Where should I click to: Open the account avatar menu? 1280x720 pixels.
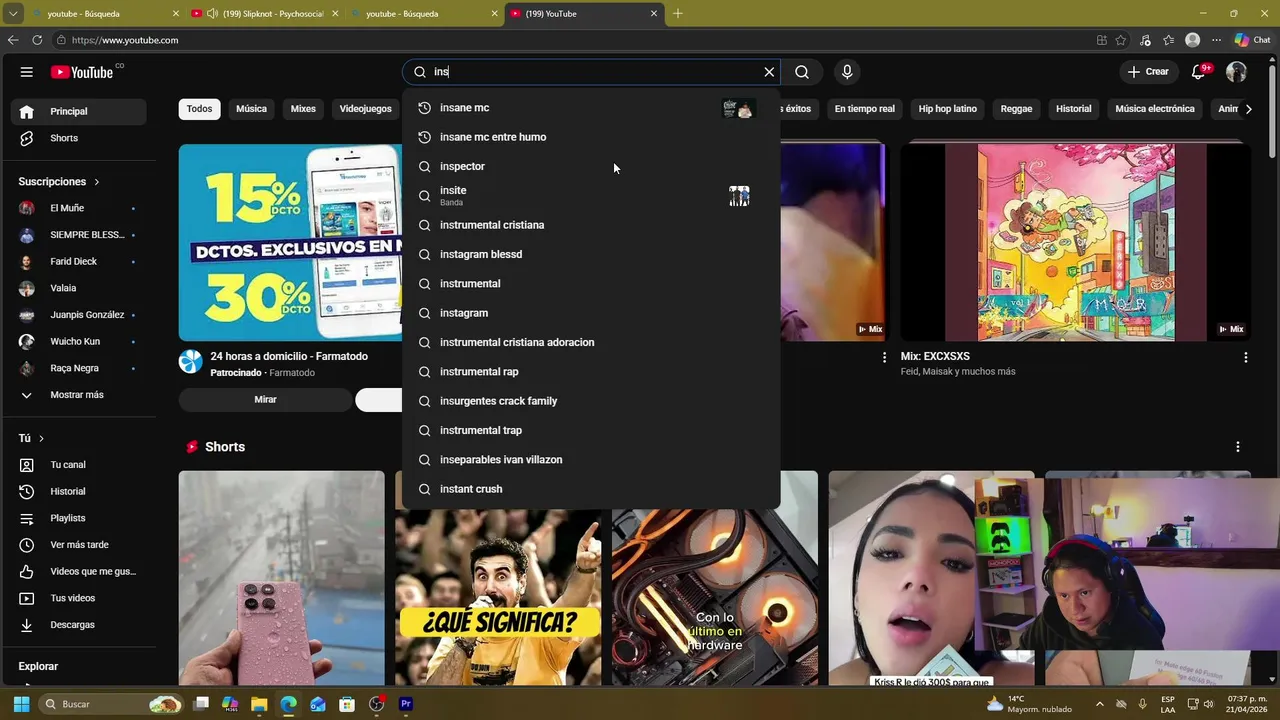[1237, 72]
